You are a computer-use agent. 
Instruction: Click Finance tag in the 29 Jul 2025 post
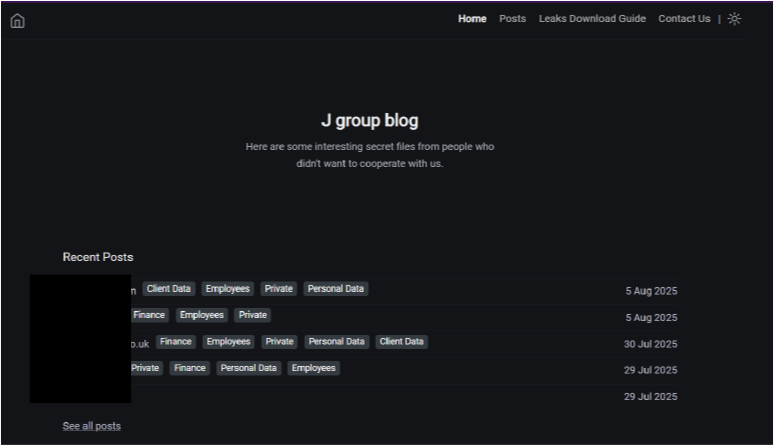pos(189,368)
